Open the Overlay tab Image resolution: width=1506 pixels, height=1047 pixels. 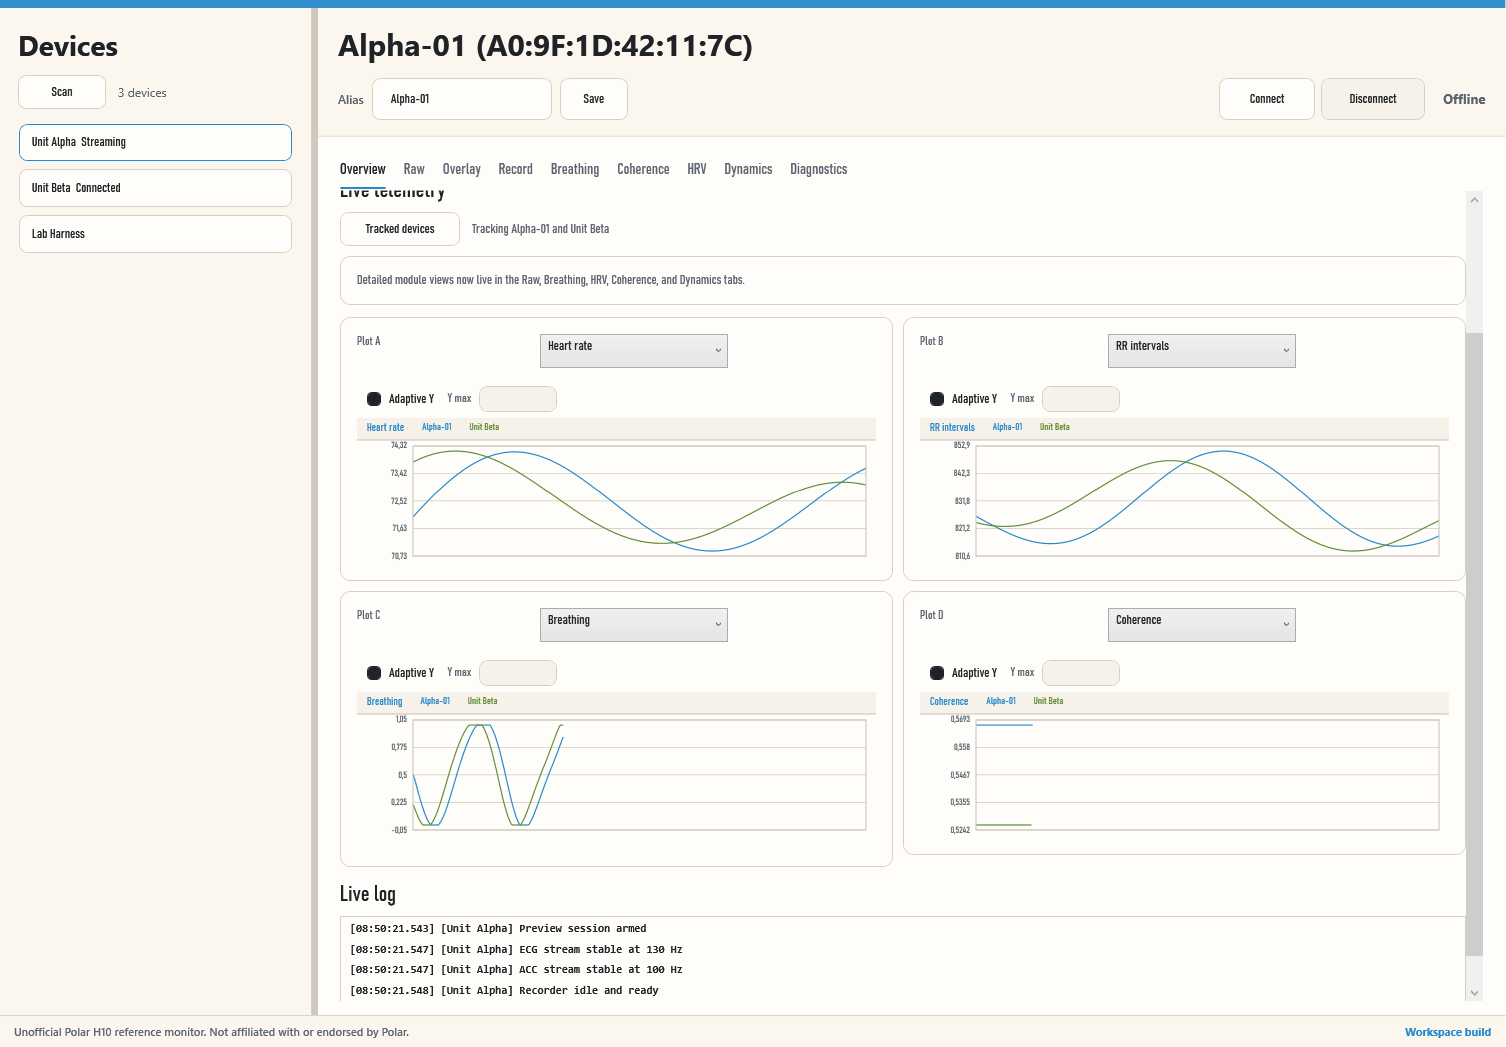point(461,169)
